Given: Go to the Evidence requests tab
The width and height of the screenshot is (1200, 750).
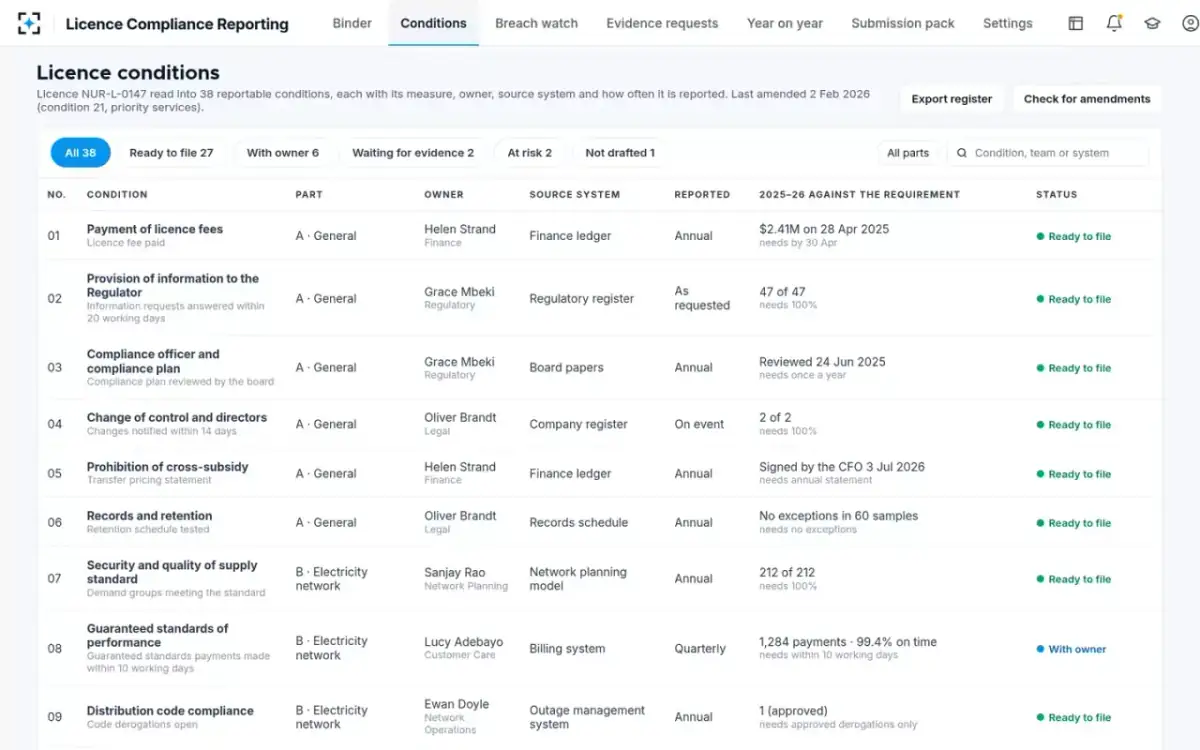Looking at the screenshot, I should [x=662, y=23].
